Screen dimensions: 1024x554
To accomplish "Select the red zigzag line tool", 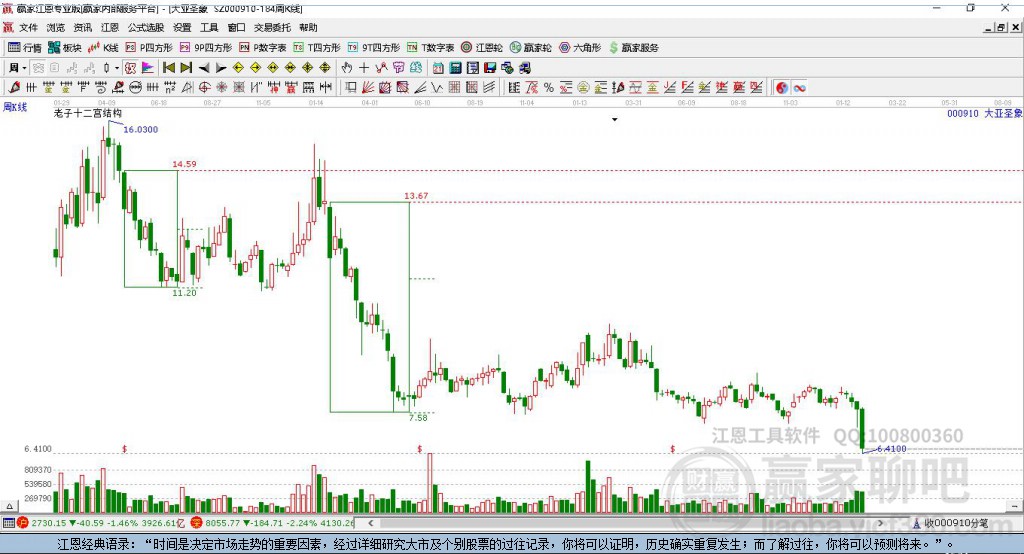I will click(381, 68).
